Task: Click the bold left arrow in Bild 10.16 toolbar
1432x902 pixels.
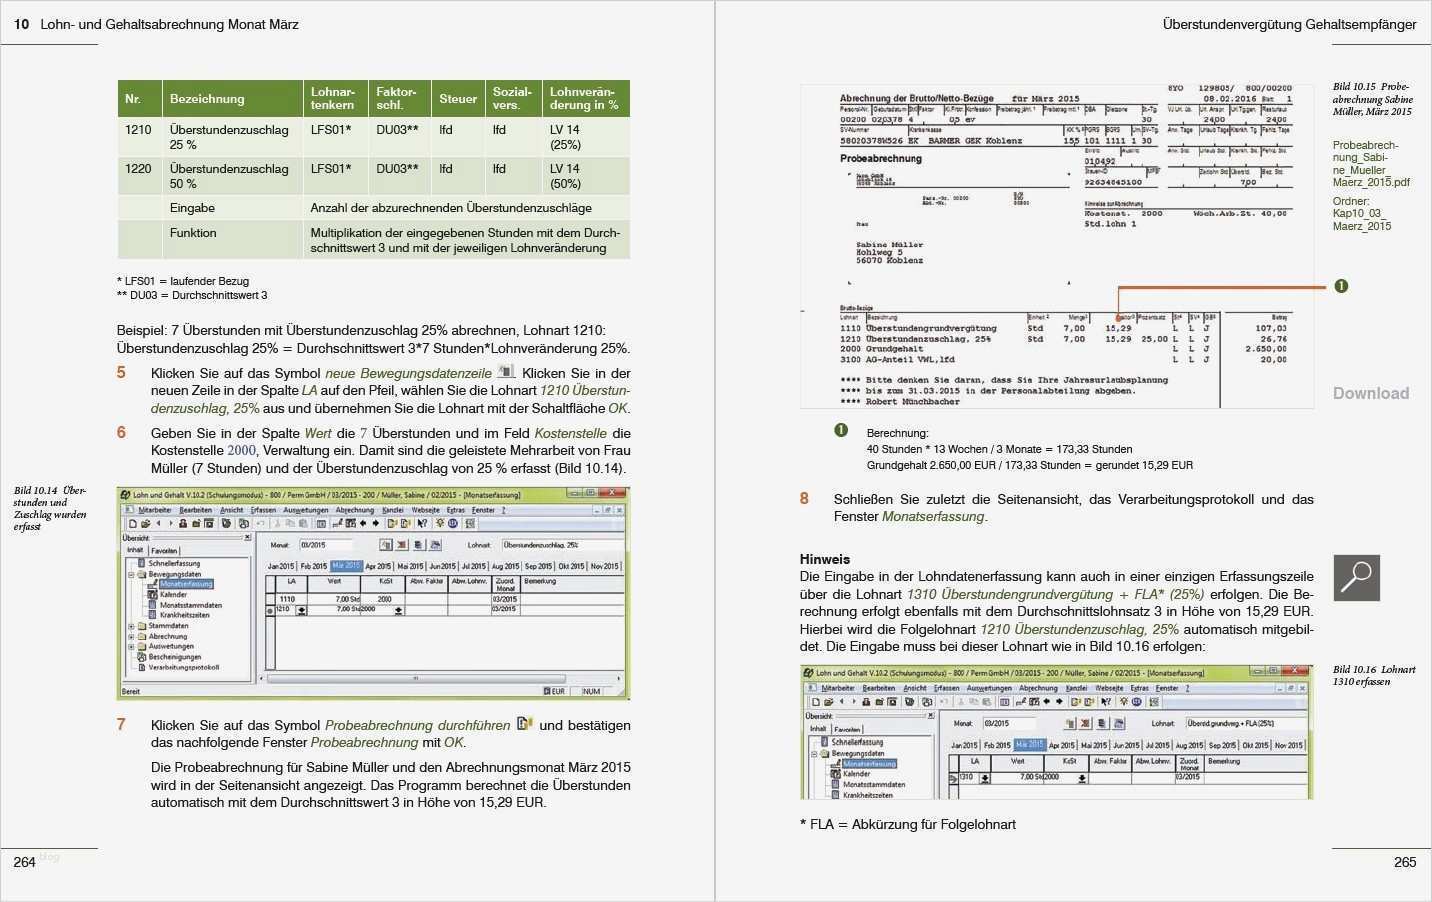Action: [1047, 702]
